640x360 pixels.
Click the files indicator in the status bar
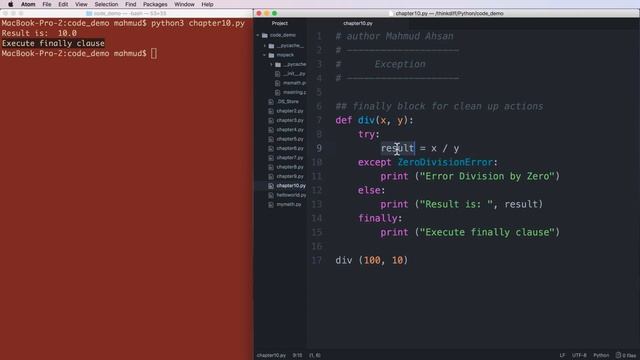[x=626, y=356]
